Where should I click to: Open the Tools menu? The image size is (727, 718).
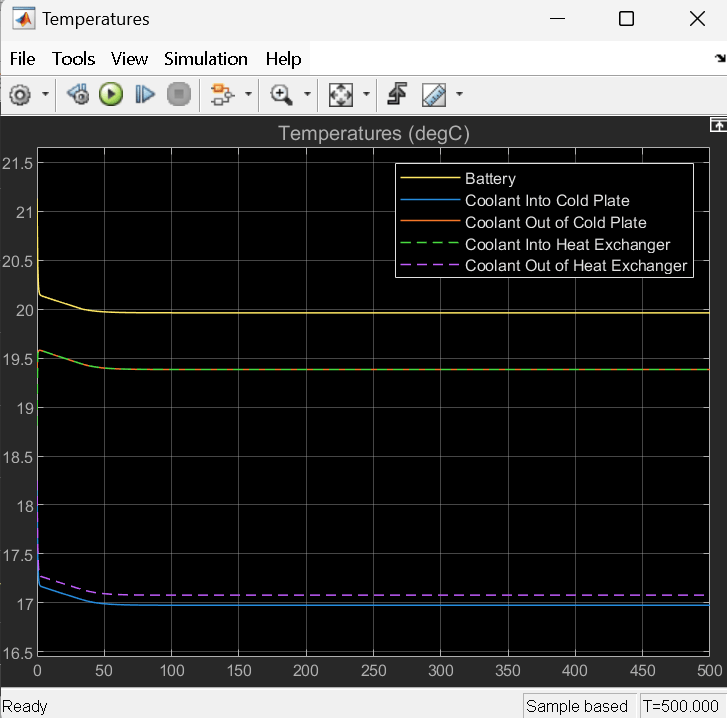point(73,59)
